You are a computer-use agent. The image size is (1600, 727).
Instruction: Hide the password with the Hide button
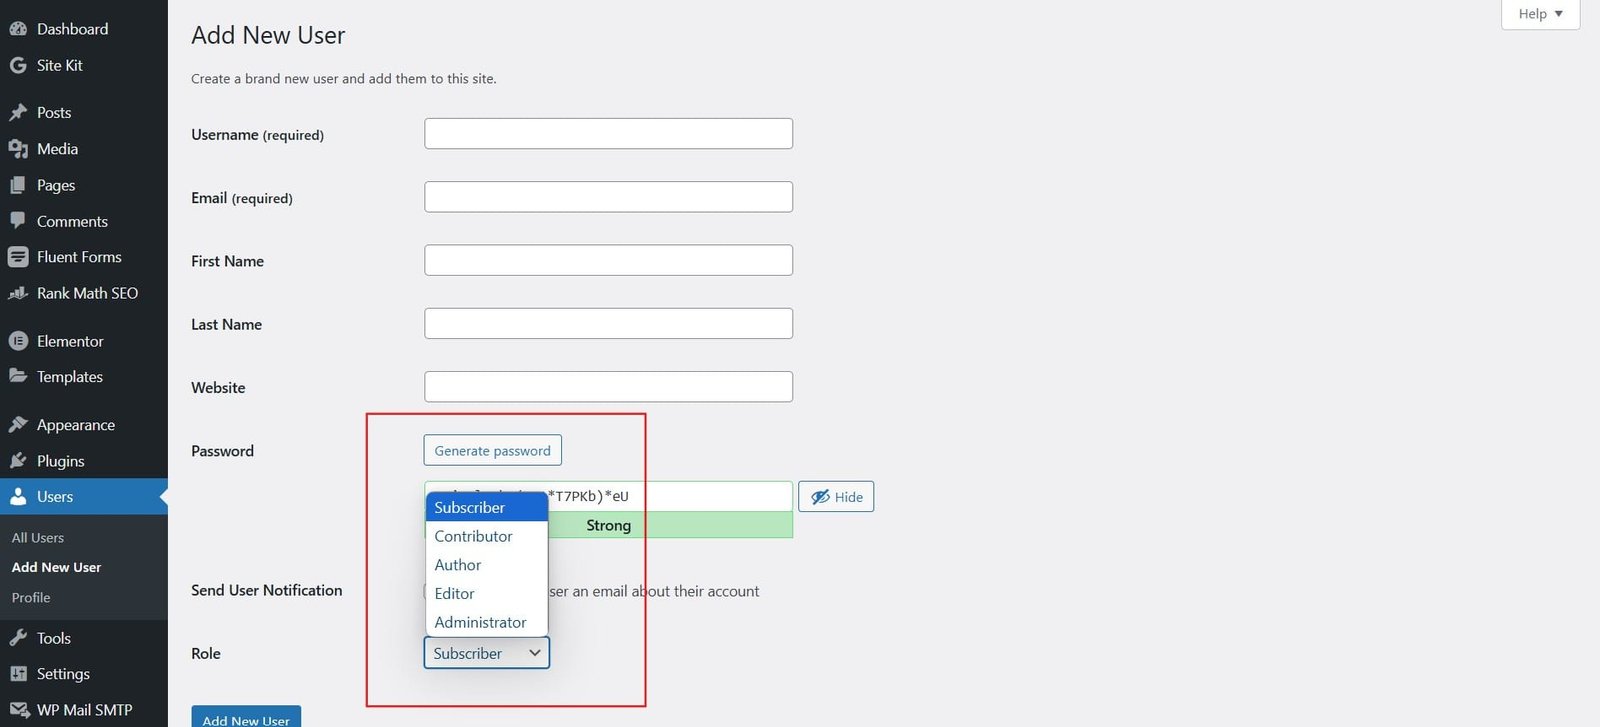coord(836,497)
